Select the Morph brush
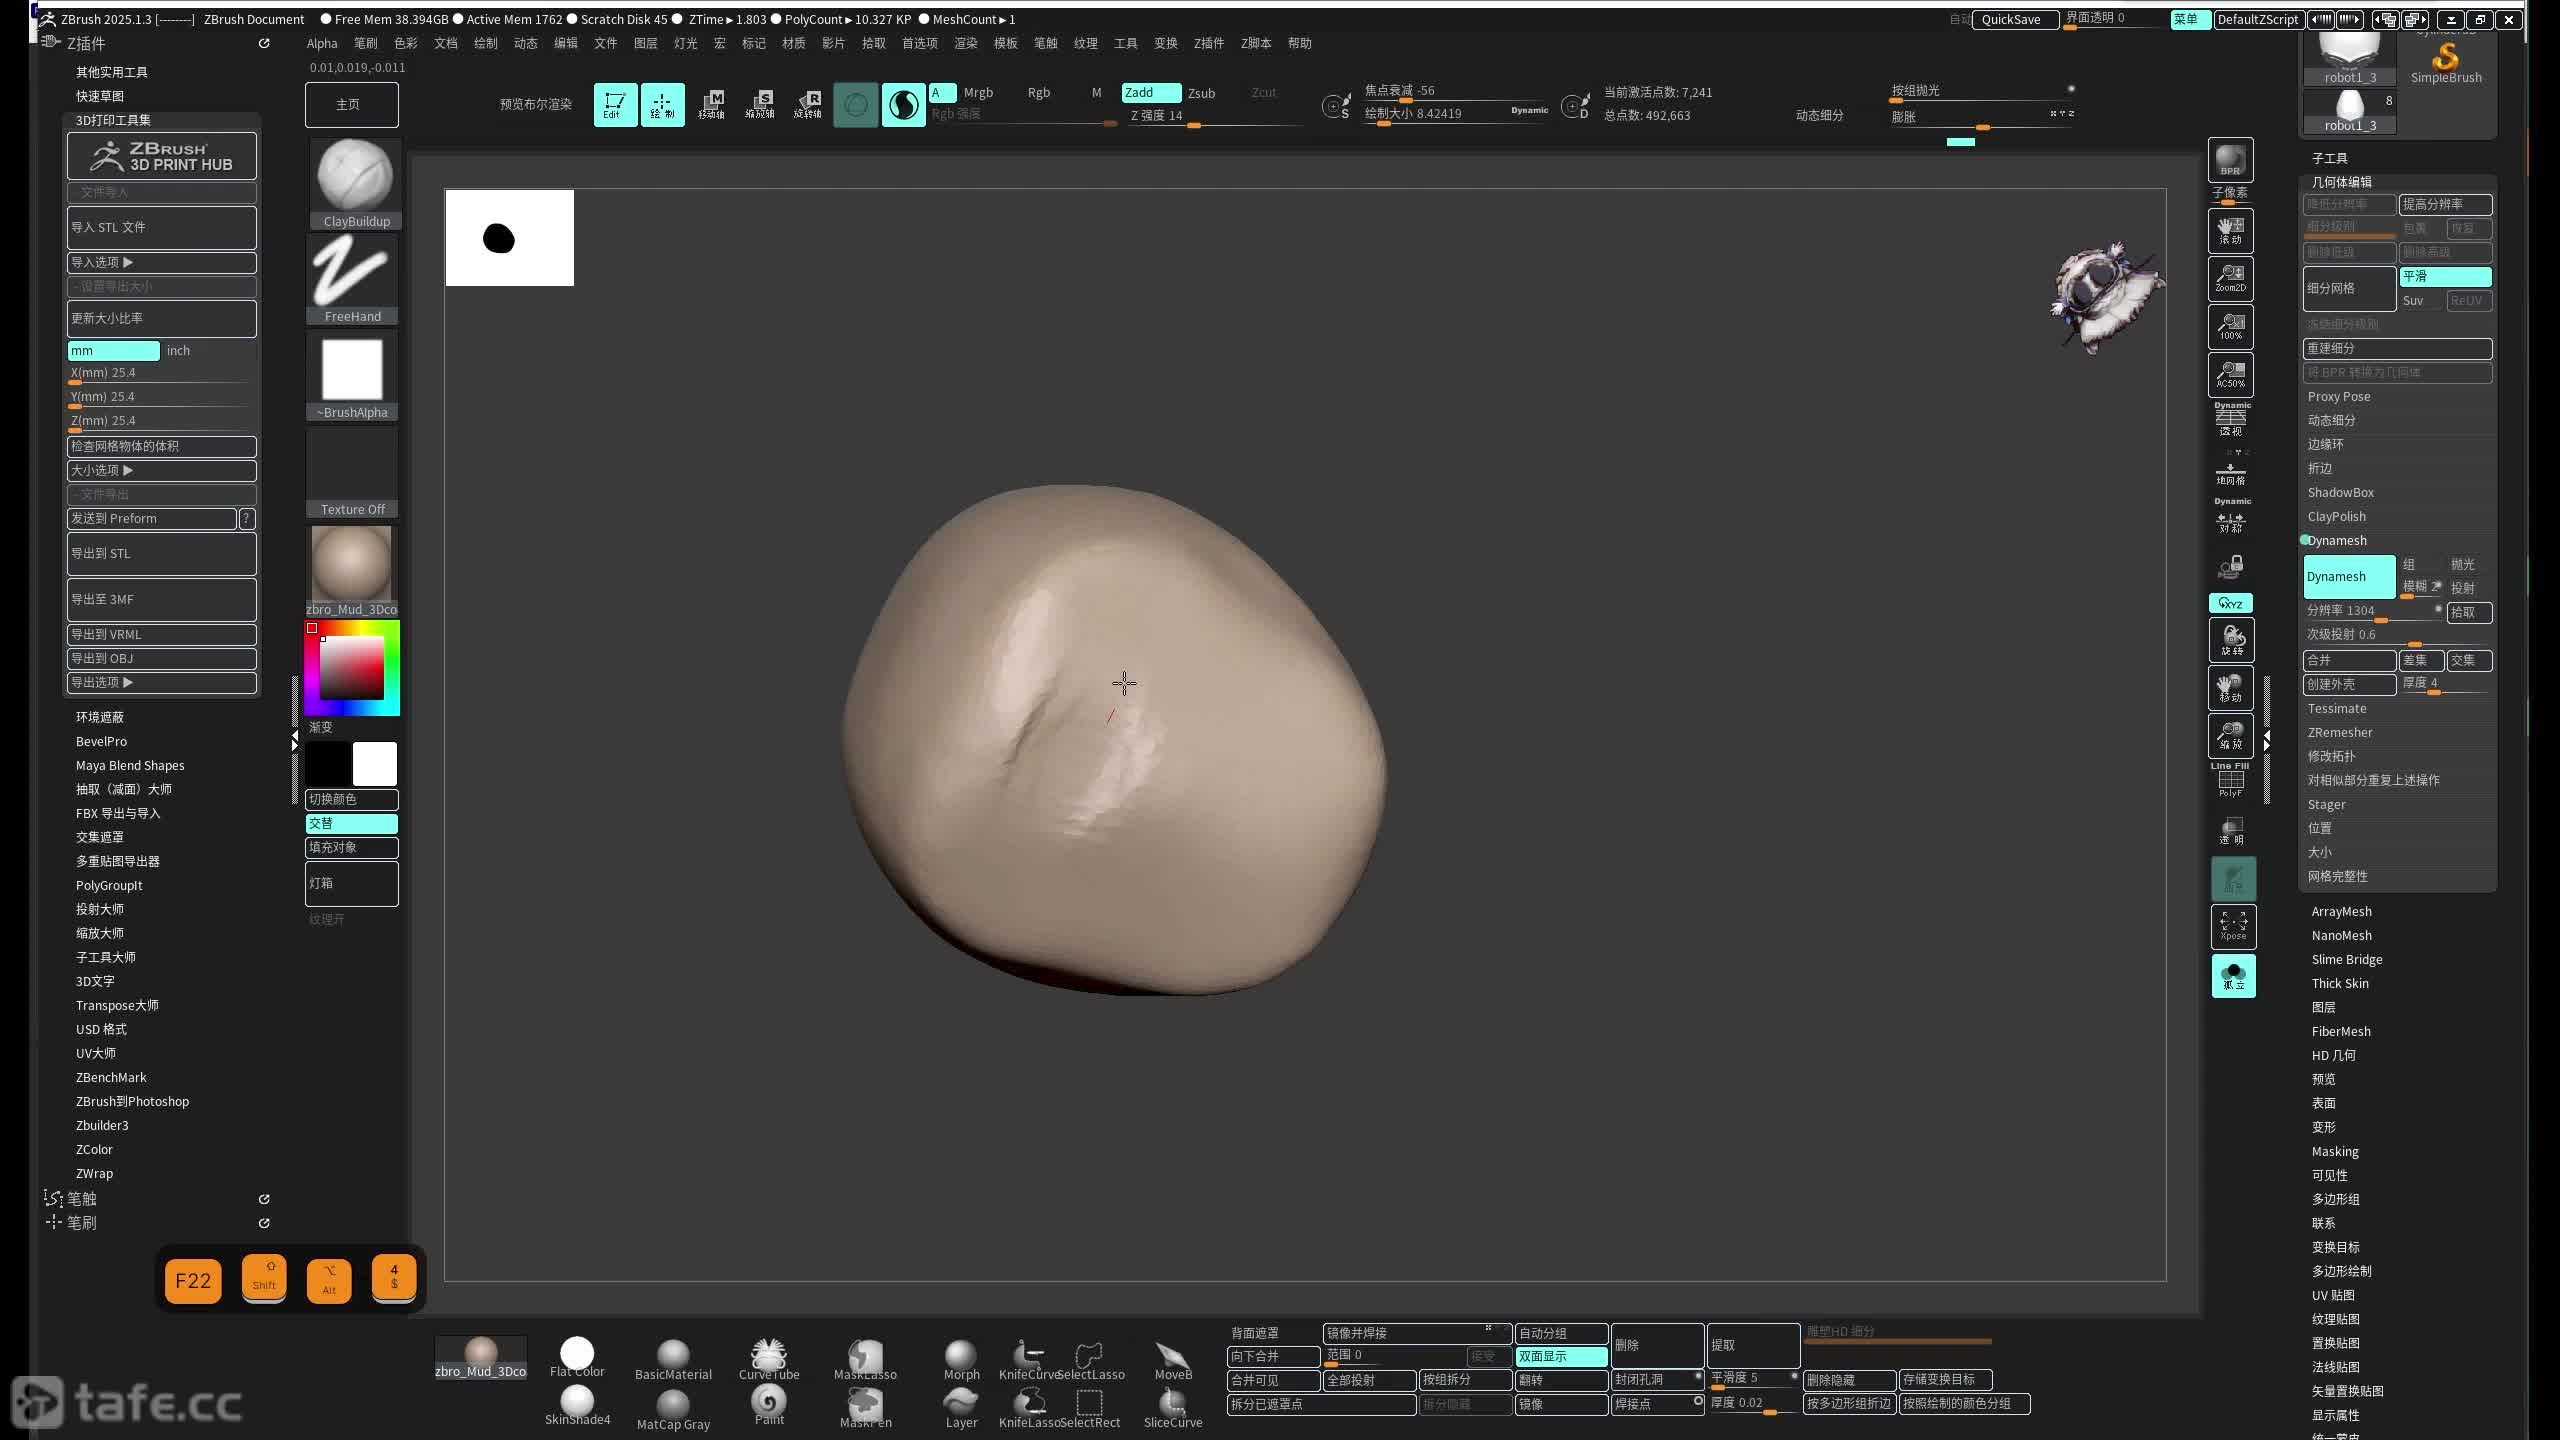 (x=961, y=1360)
